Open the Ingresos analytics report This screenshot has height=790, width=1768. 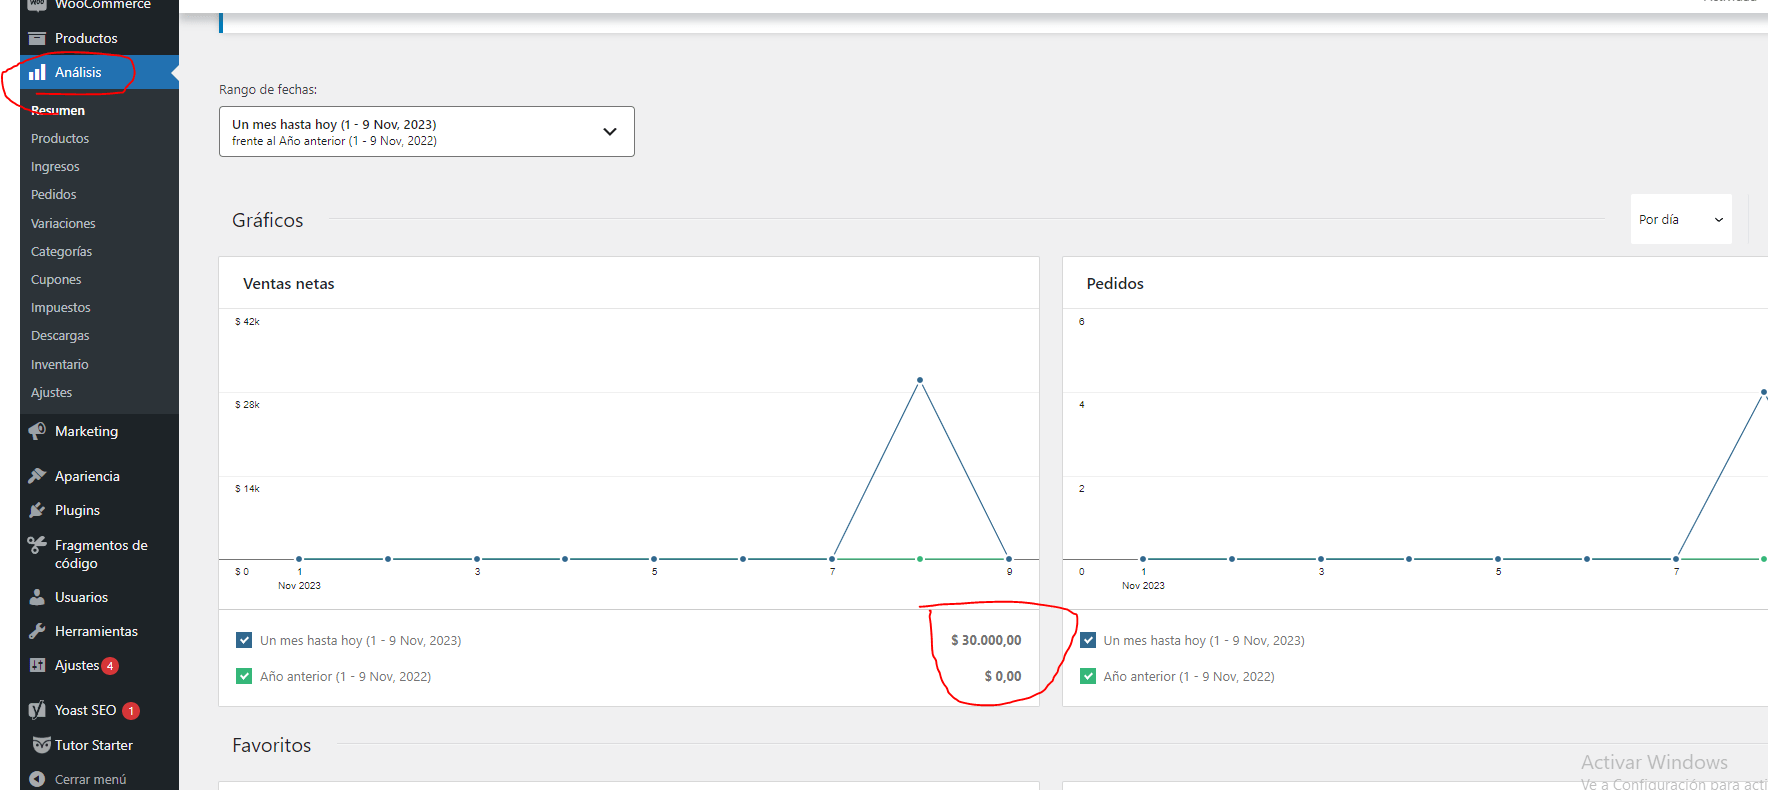point(55,166)
